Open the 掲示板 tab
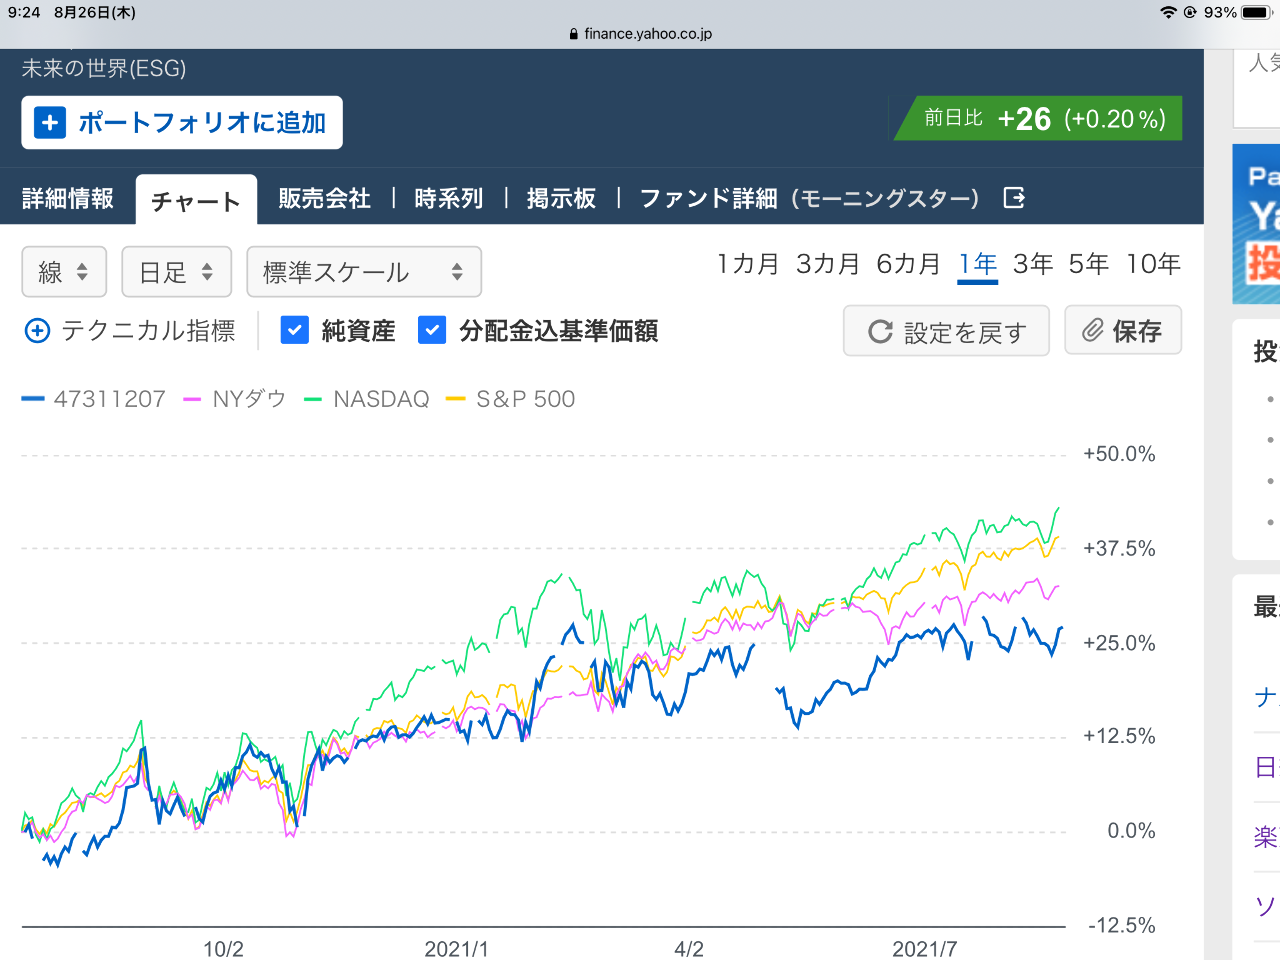The image size is (1280, 960). tap(561, 199)
